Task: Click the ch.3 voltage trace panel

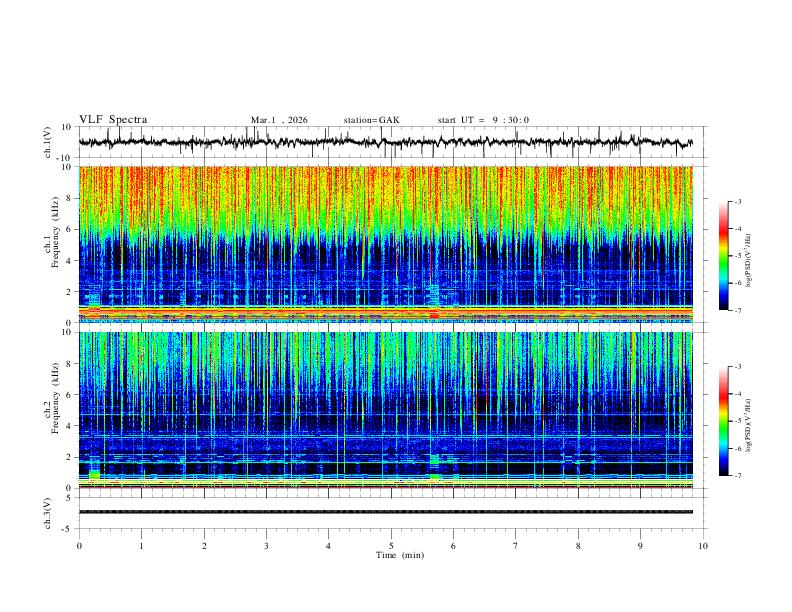Action: tap(392, 513)
